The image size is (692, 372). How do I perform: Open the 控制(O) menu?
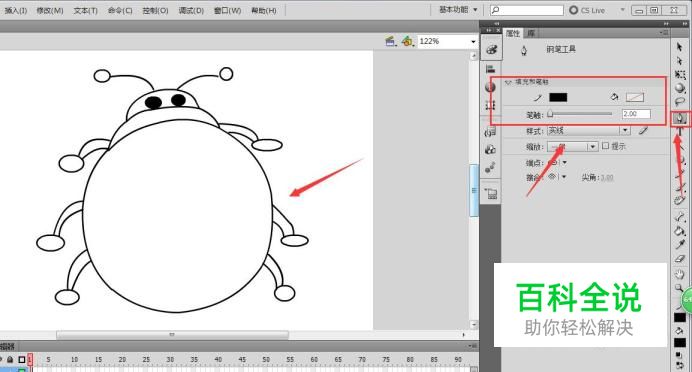click(x=155, y=10)
